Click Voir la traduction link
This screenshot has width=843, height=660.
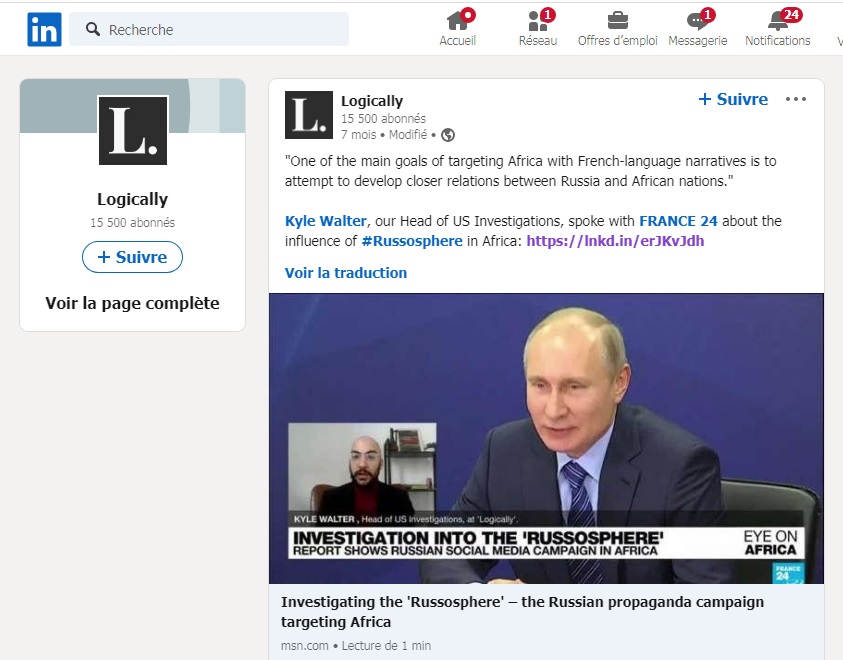346,273
